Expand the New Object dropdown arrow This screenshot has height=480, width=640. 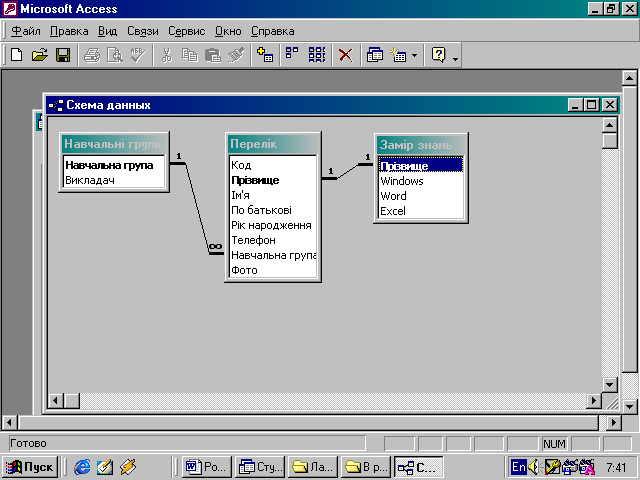pyautogui.click(x=414, y=55)
